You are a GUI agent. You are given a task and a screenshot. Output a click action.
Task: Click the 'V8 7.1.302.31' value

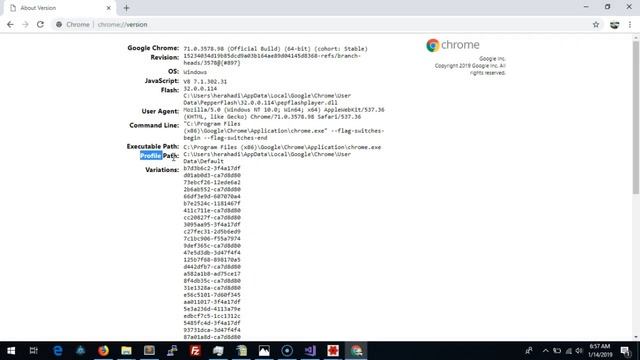(x=205, y=82)
